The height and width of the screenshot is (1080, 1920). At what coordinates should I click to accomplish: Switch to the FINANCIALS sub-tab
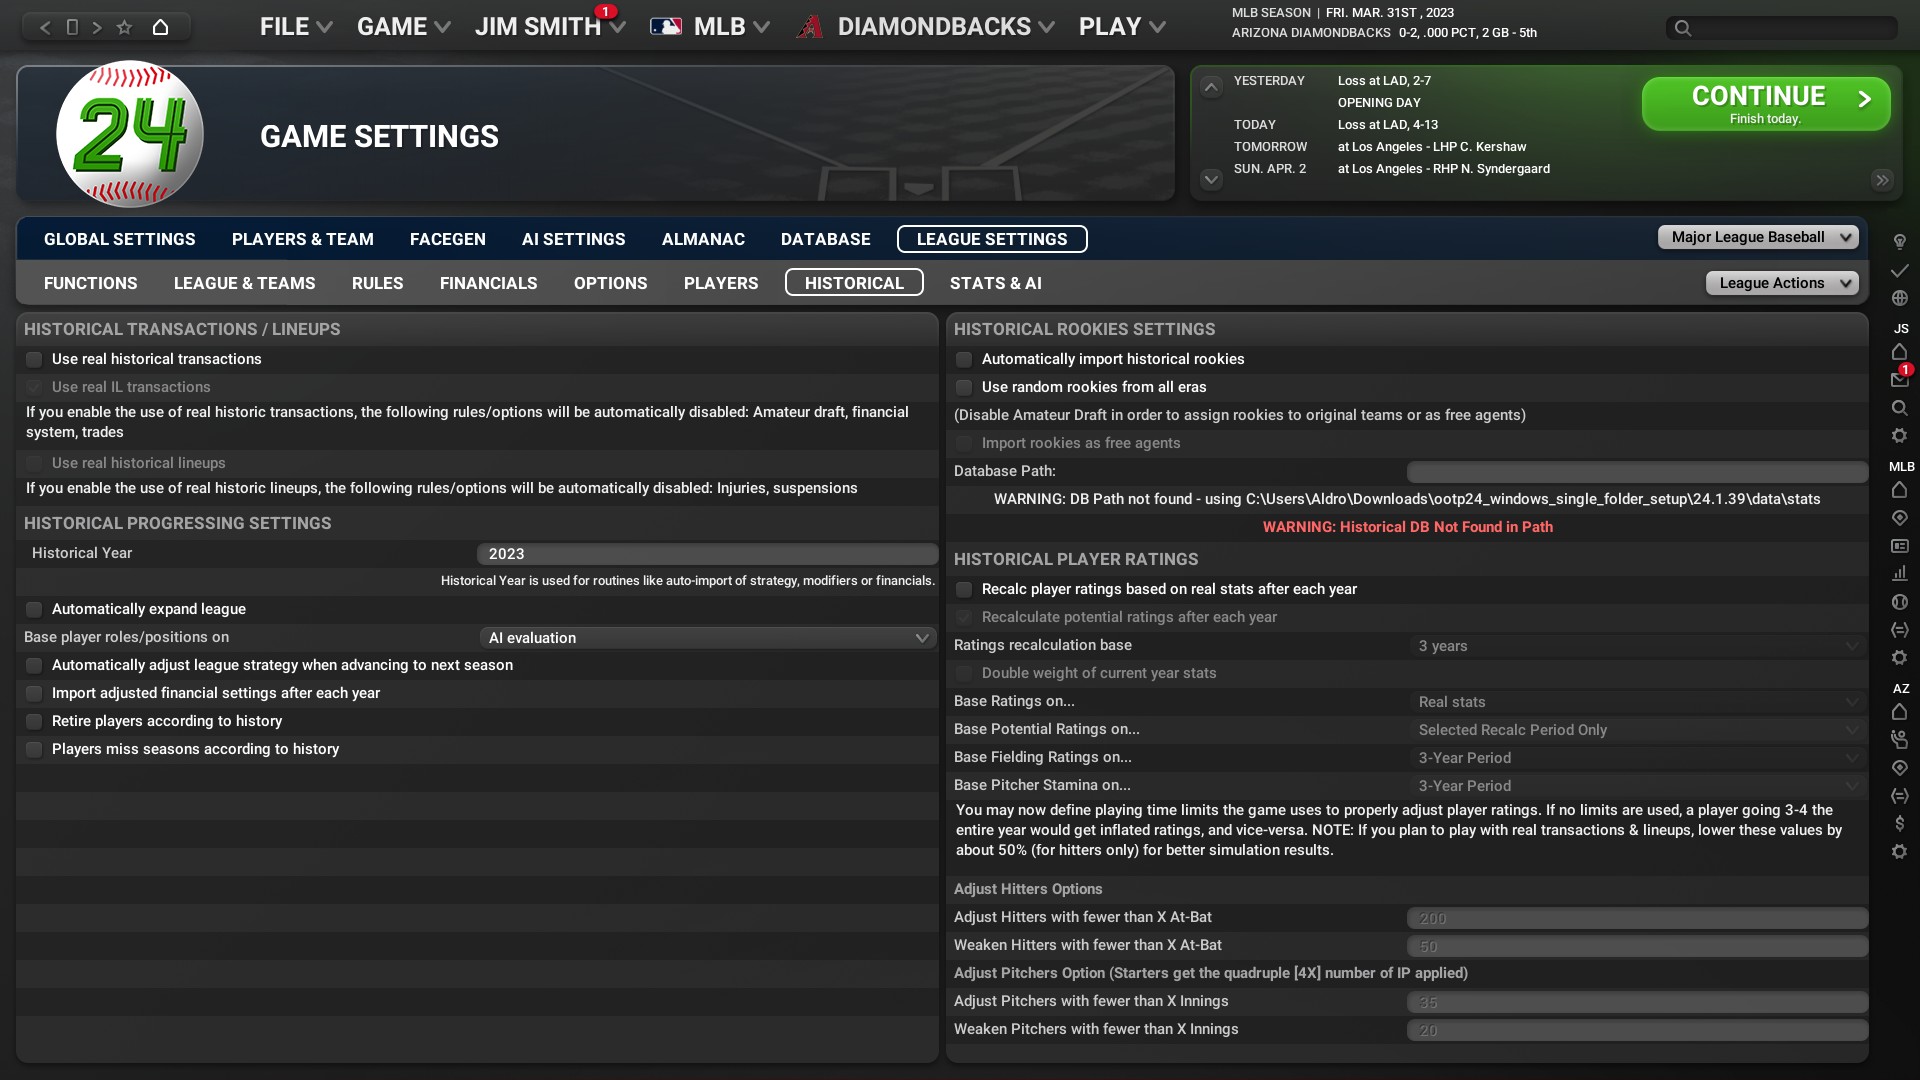[x=489, y=283]
